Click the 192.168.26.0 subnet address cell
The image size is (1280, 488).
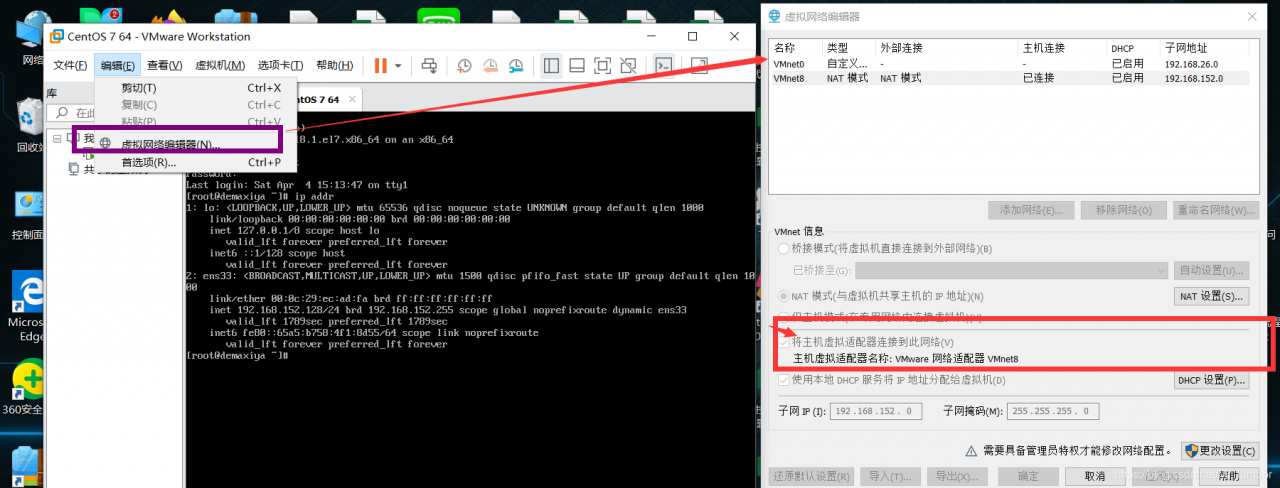pyautogui.click(x=1191, y=64)
